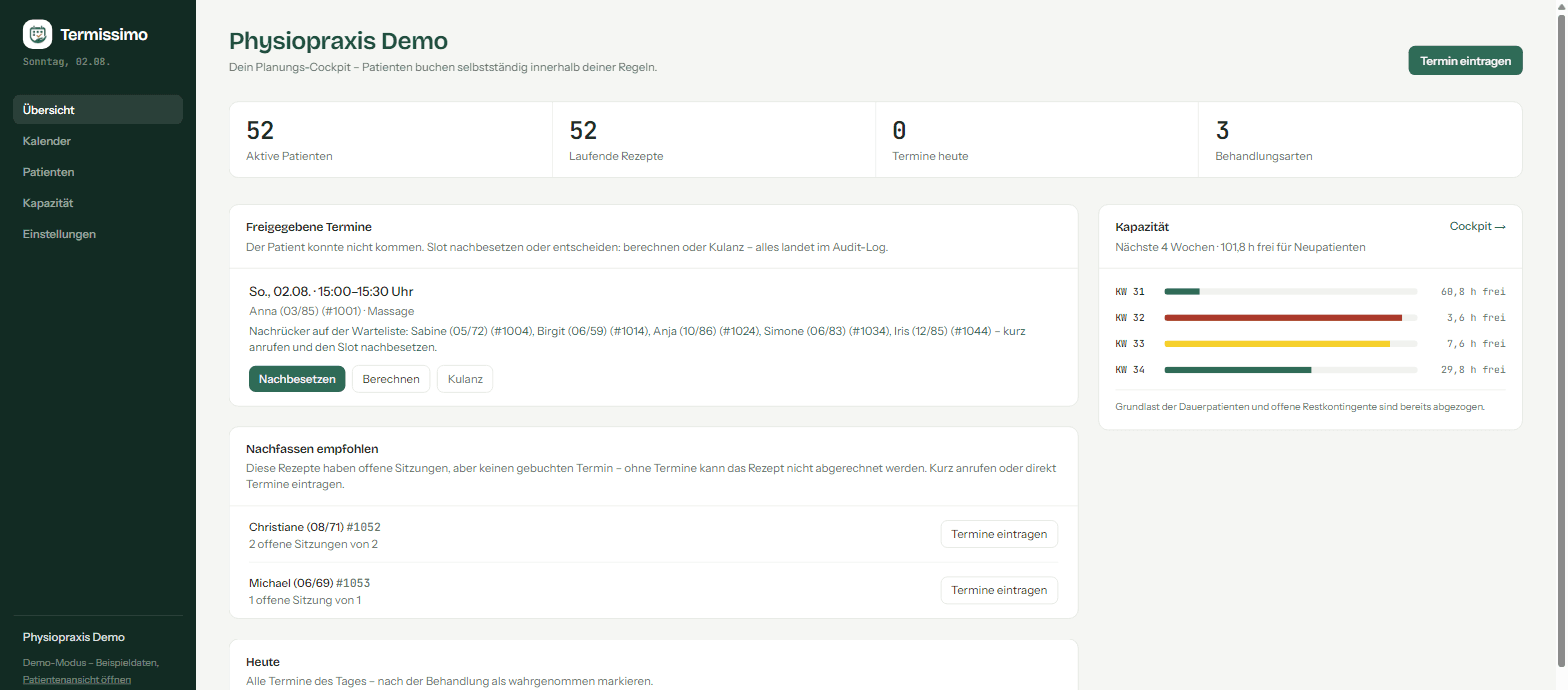Follow the Cockpit link in Kapazität

(1477, 227)
